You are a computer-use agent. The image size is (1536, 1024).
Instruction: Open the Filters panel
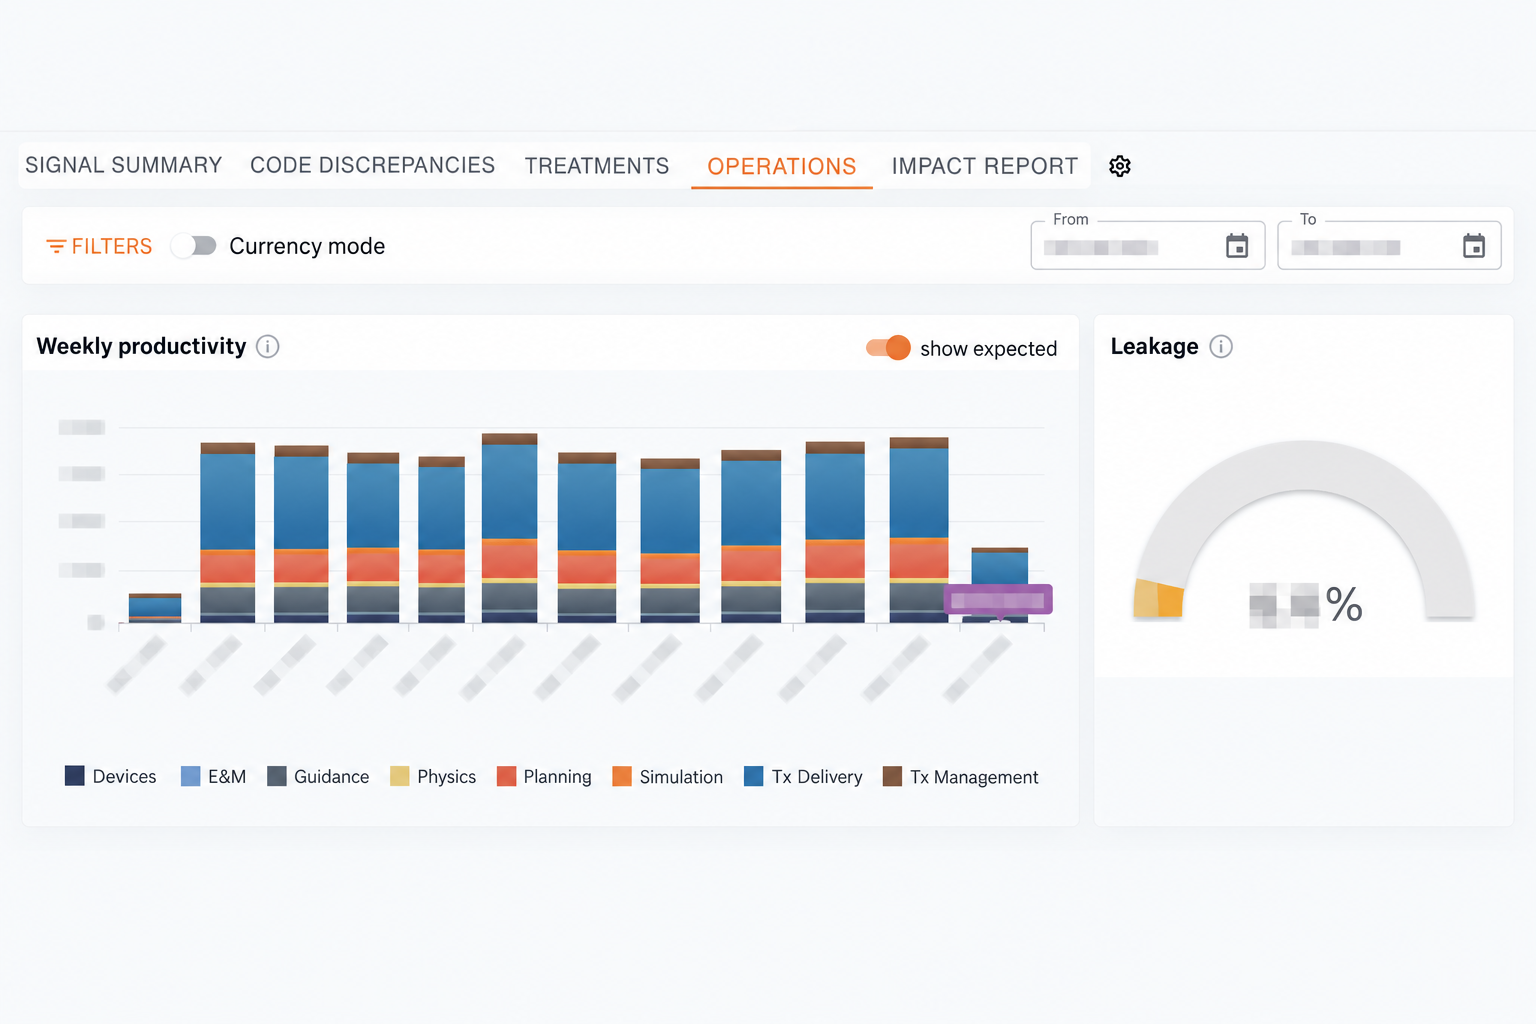(99, 246)
